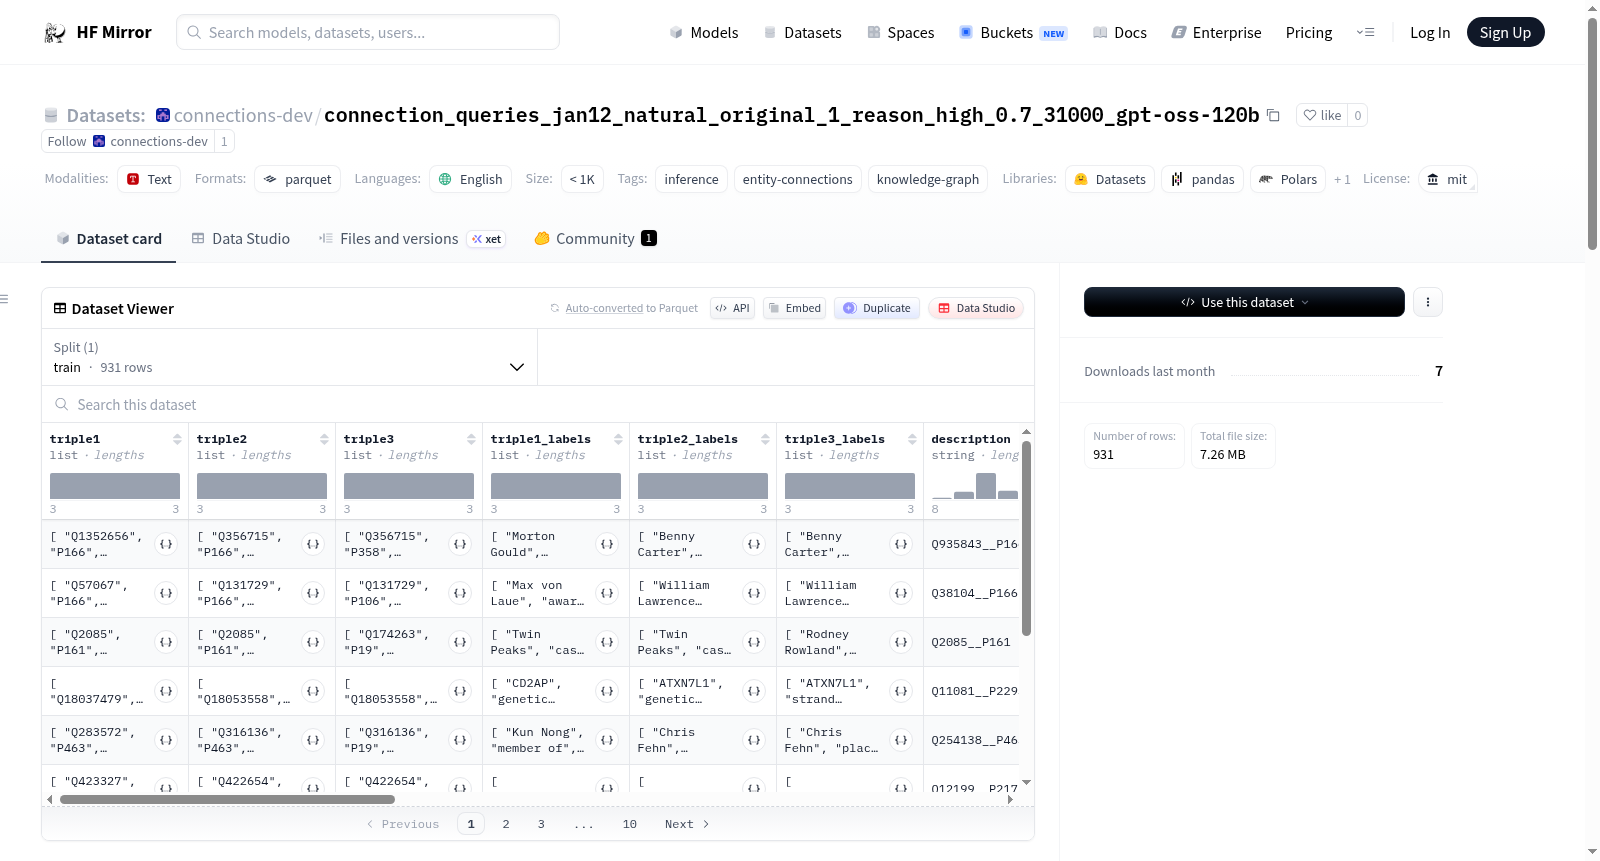Open the Spaces nav item
Image resolution: width=1600 pixels, height=861 pixels.
[900, 33]
